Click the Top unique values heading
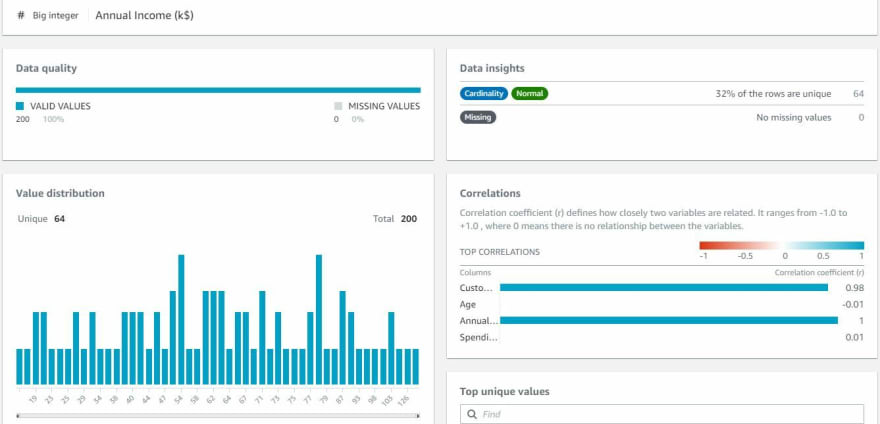The width and height of the screenshot is (880, 424). coord(505,391)
